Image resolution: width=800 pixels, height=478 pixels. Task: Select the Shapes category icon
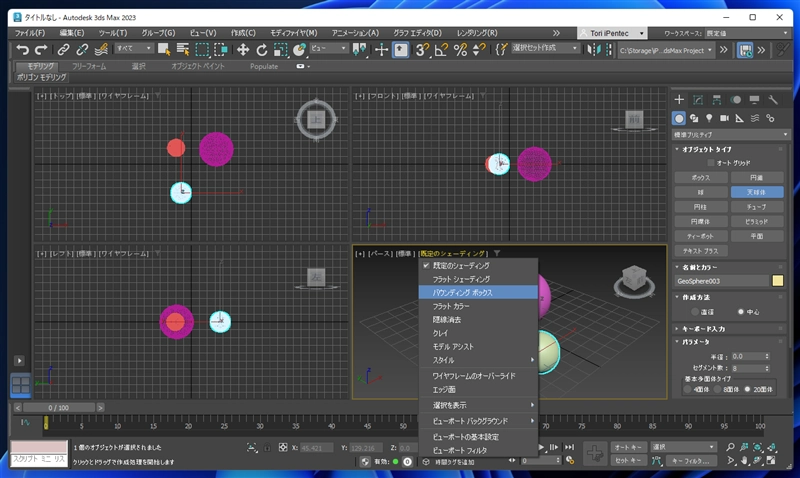pyautogui.click(x=694, y=118)
